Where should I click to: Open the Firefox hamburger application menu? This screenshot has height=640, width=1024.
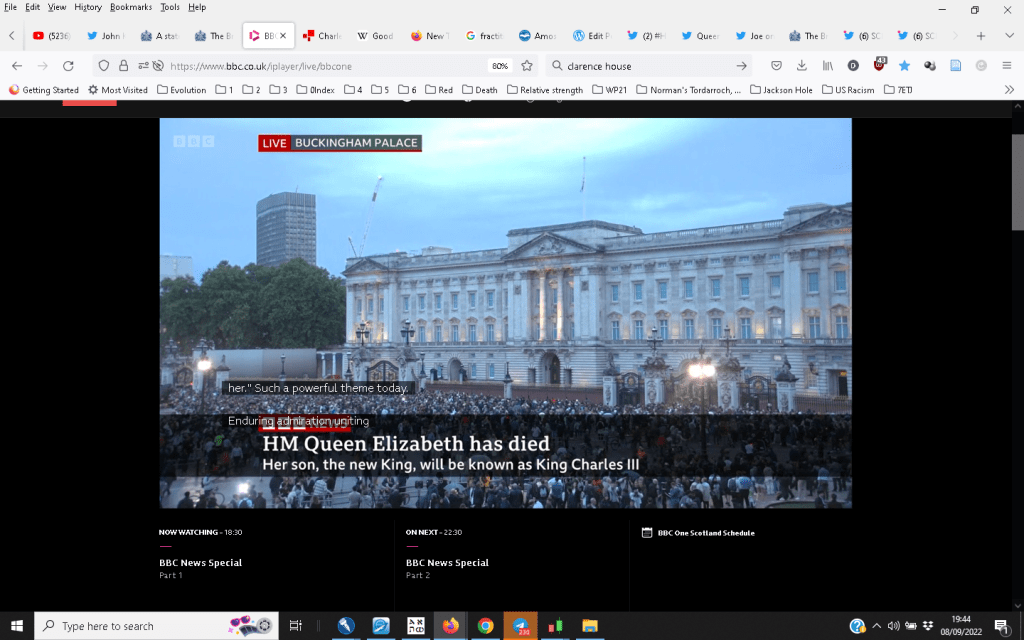(x=1006, y=66)
